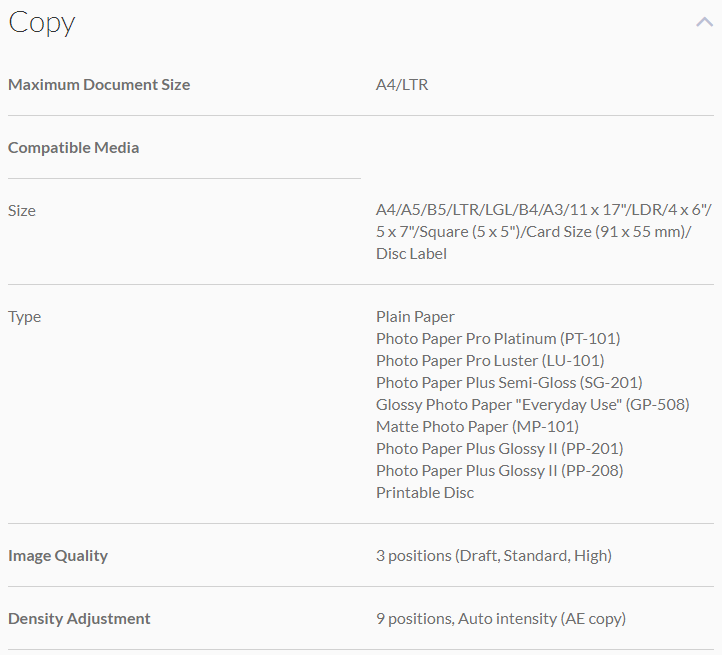Screen dimensions: 722x655
Task: Click Matte Photo Paper (MP-101)
Action: click(477, 426)
